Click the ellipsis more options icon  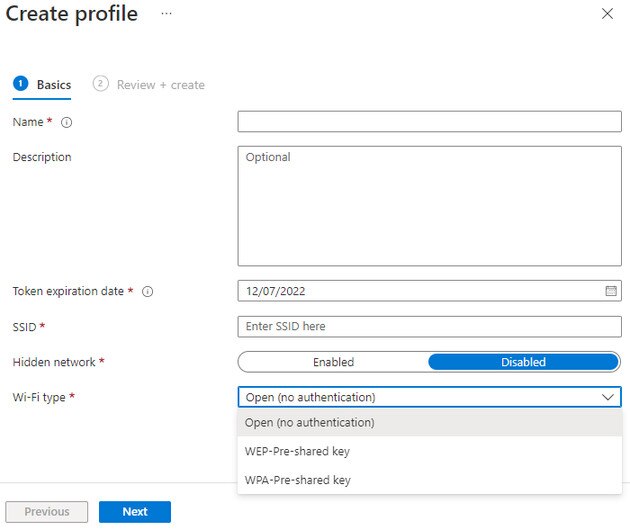tap(166, 14)
